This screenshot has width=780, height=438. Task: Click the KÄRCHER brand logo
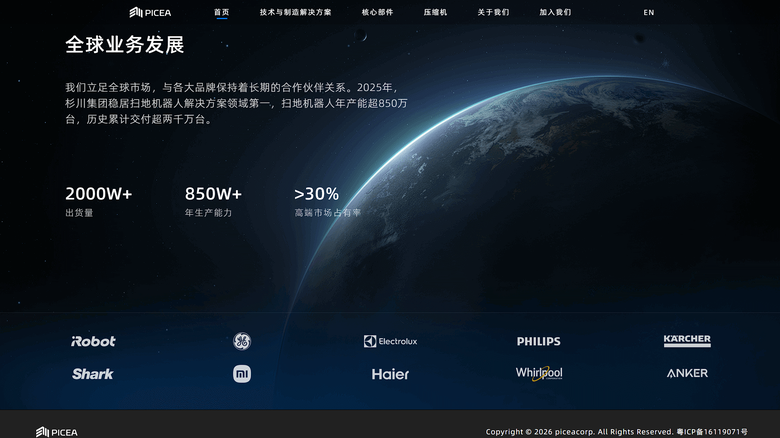tap(687, 340)
